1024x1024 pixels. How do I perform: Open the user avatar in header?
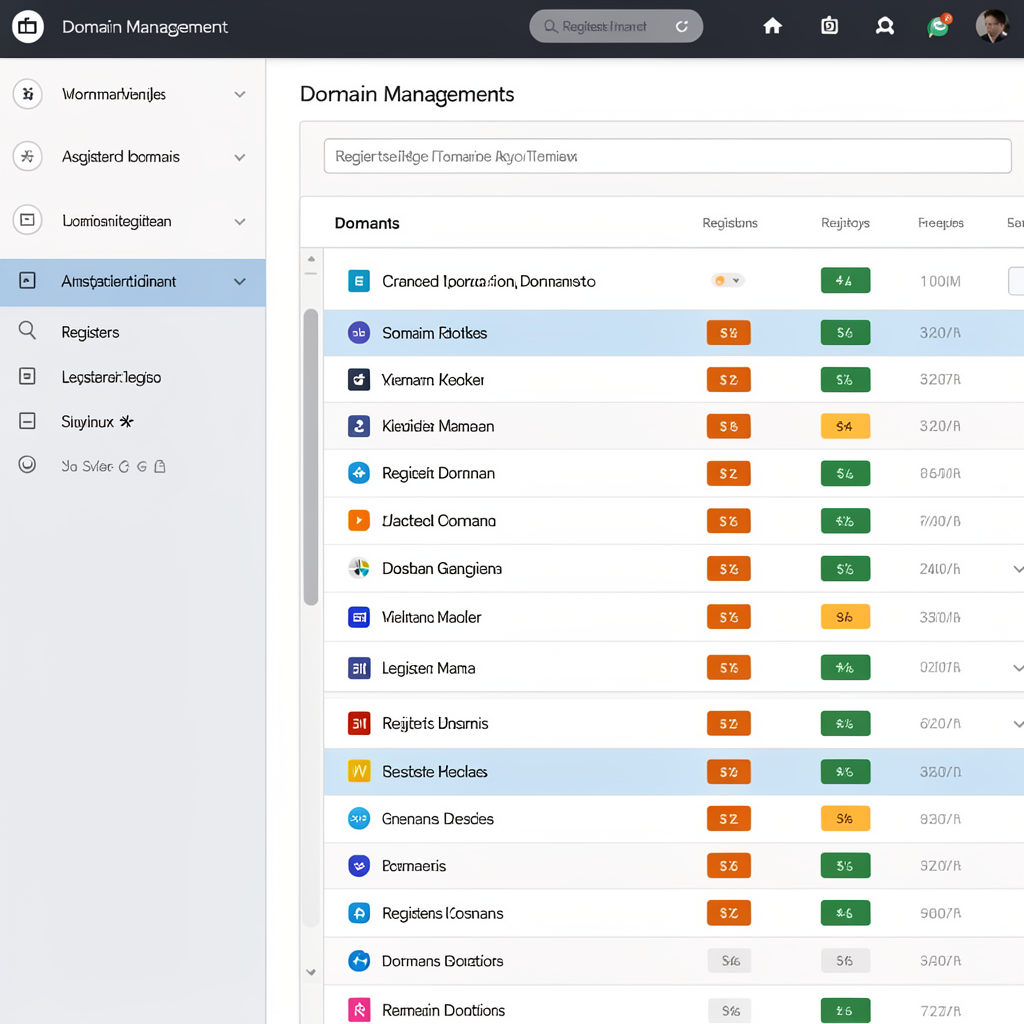[x=992, y=26]
